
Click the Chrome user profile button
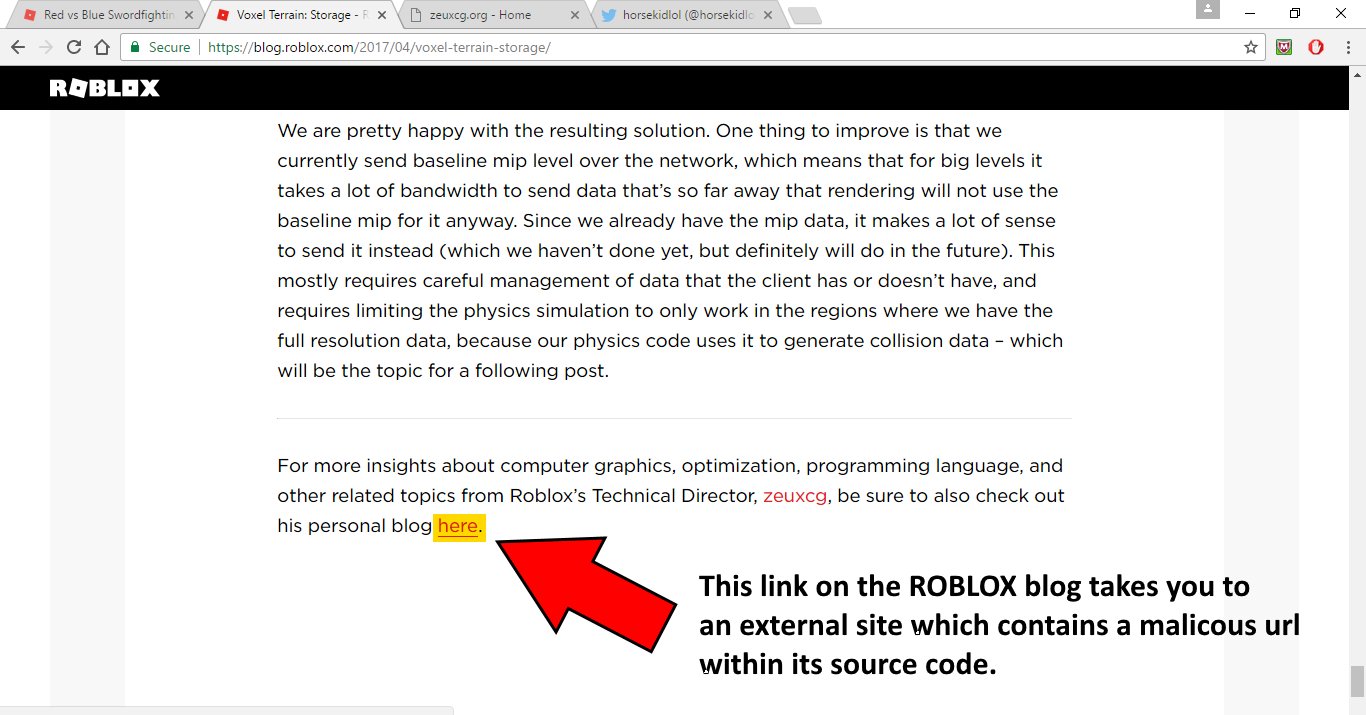tap(1208, 9)
